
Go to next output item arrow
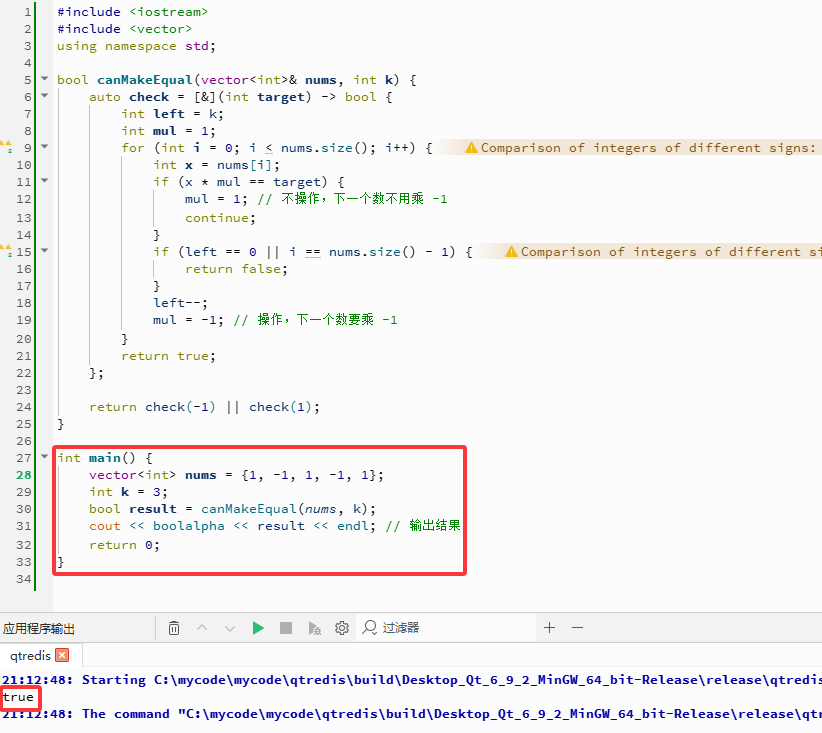(230, 628)
